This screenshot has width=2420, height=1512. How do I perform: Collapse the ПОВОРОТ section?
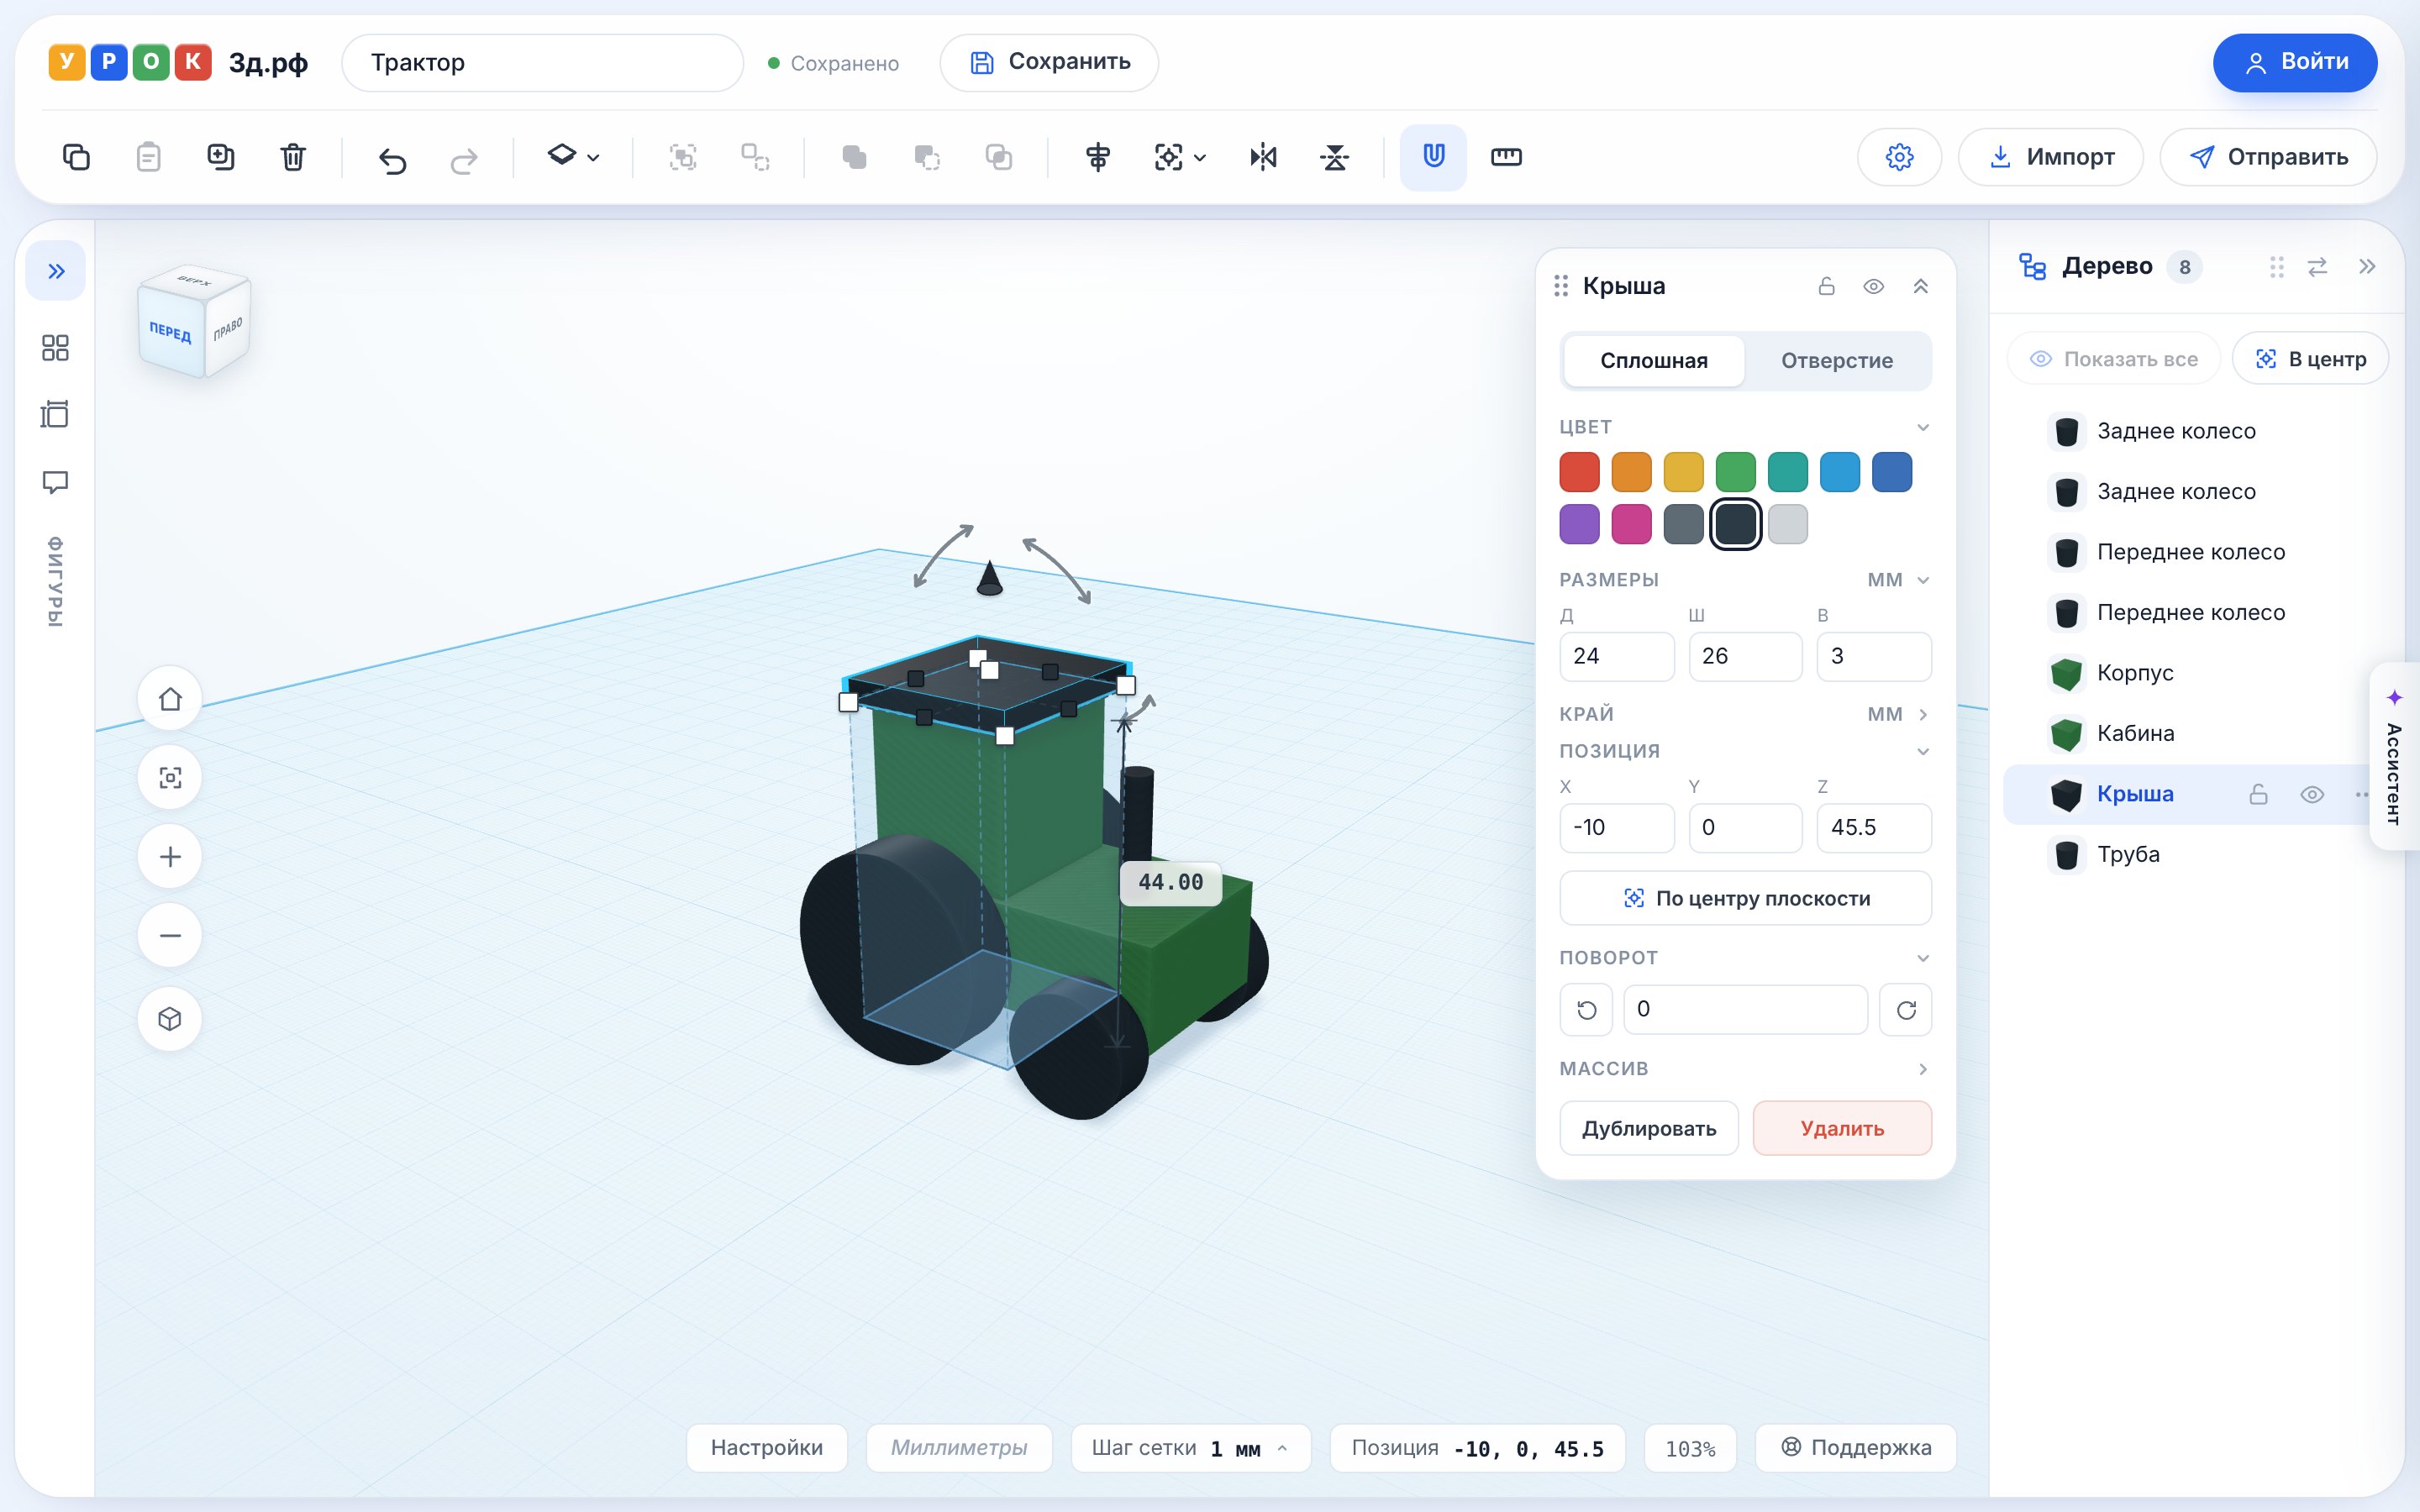1922,958
